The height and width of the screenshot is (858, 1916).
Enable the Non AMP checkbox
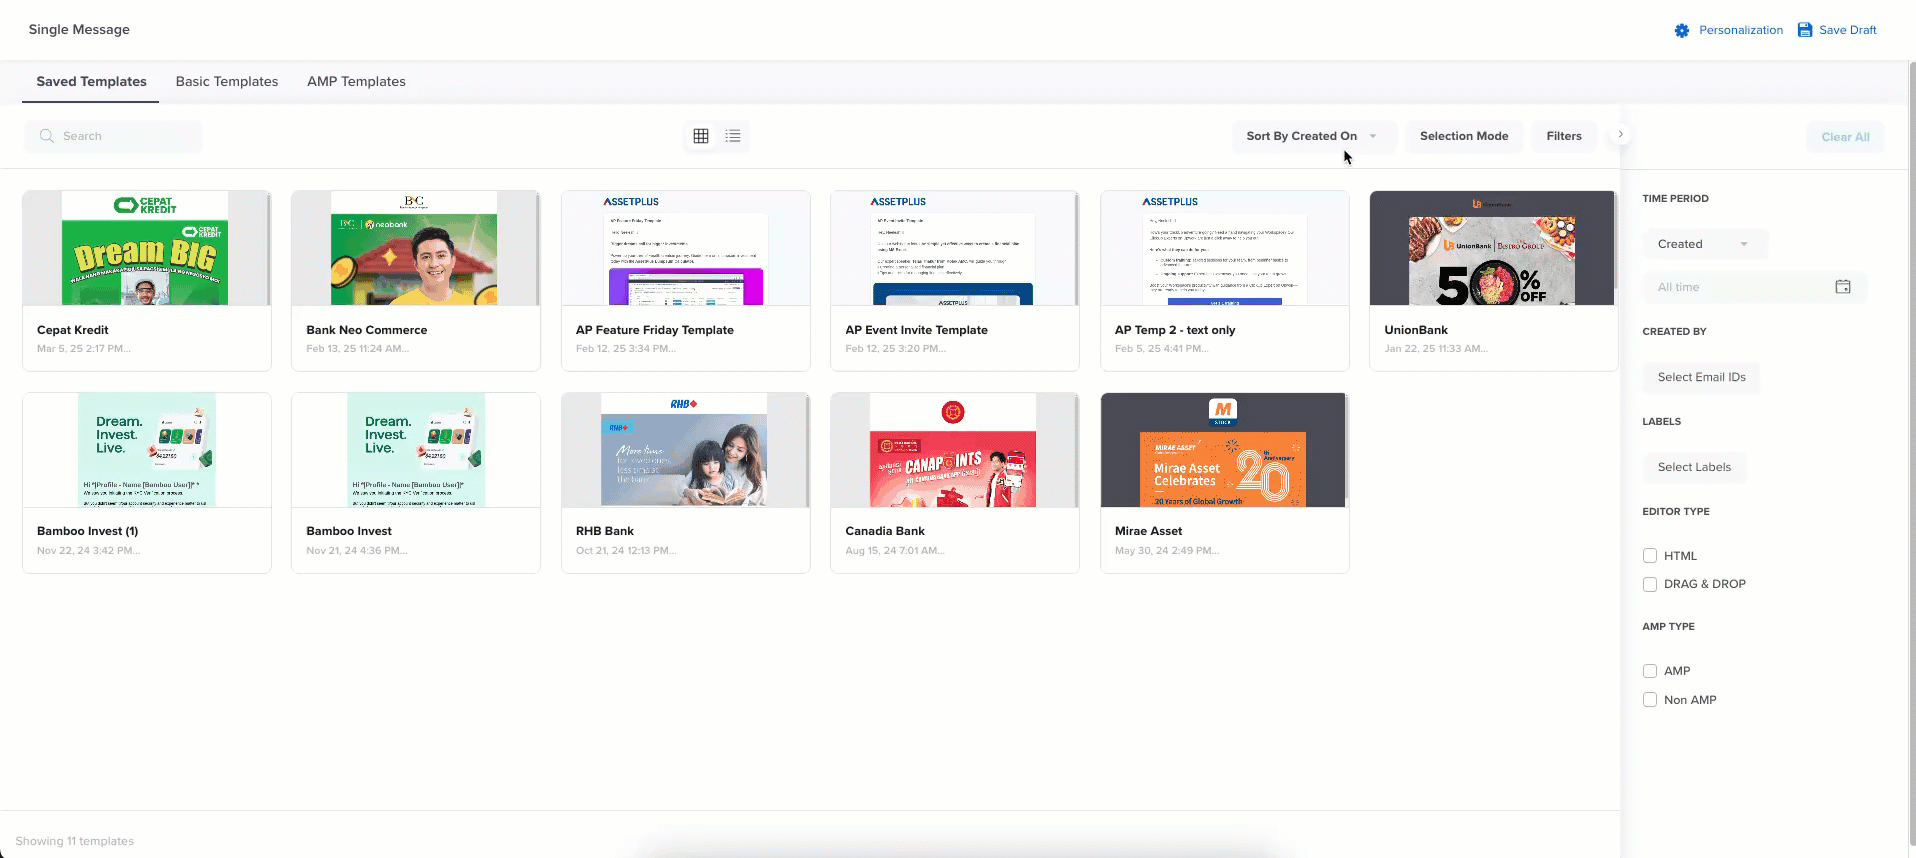(x=1650, y=700)
